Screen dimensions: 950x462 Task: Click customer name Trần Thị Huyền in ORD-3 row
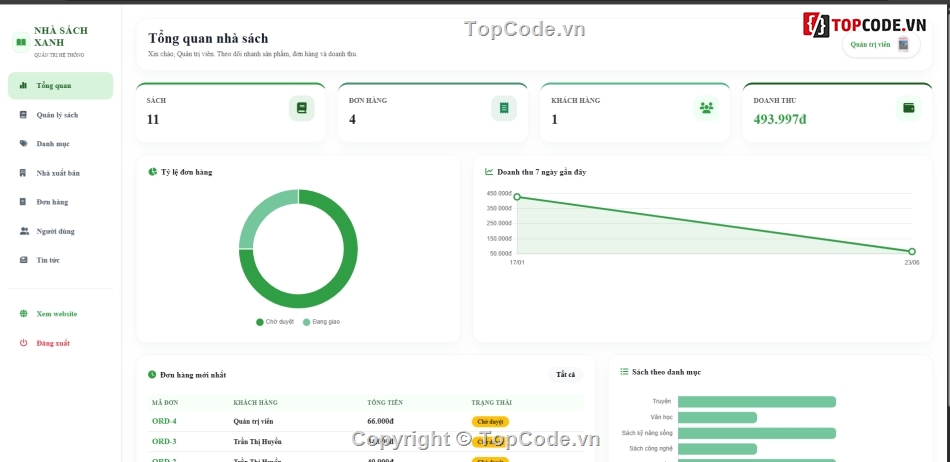[257, 441]
